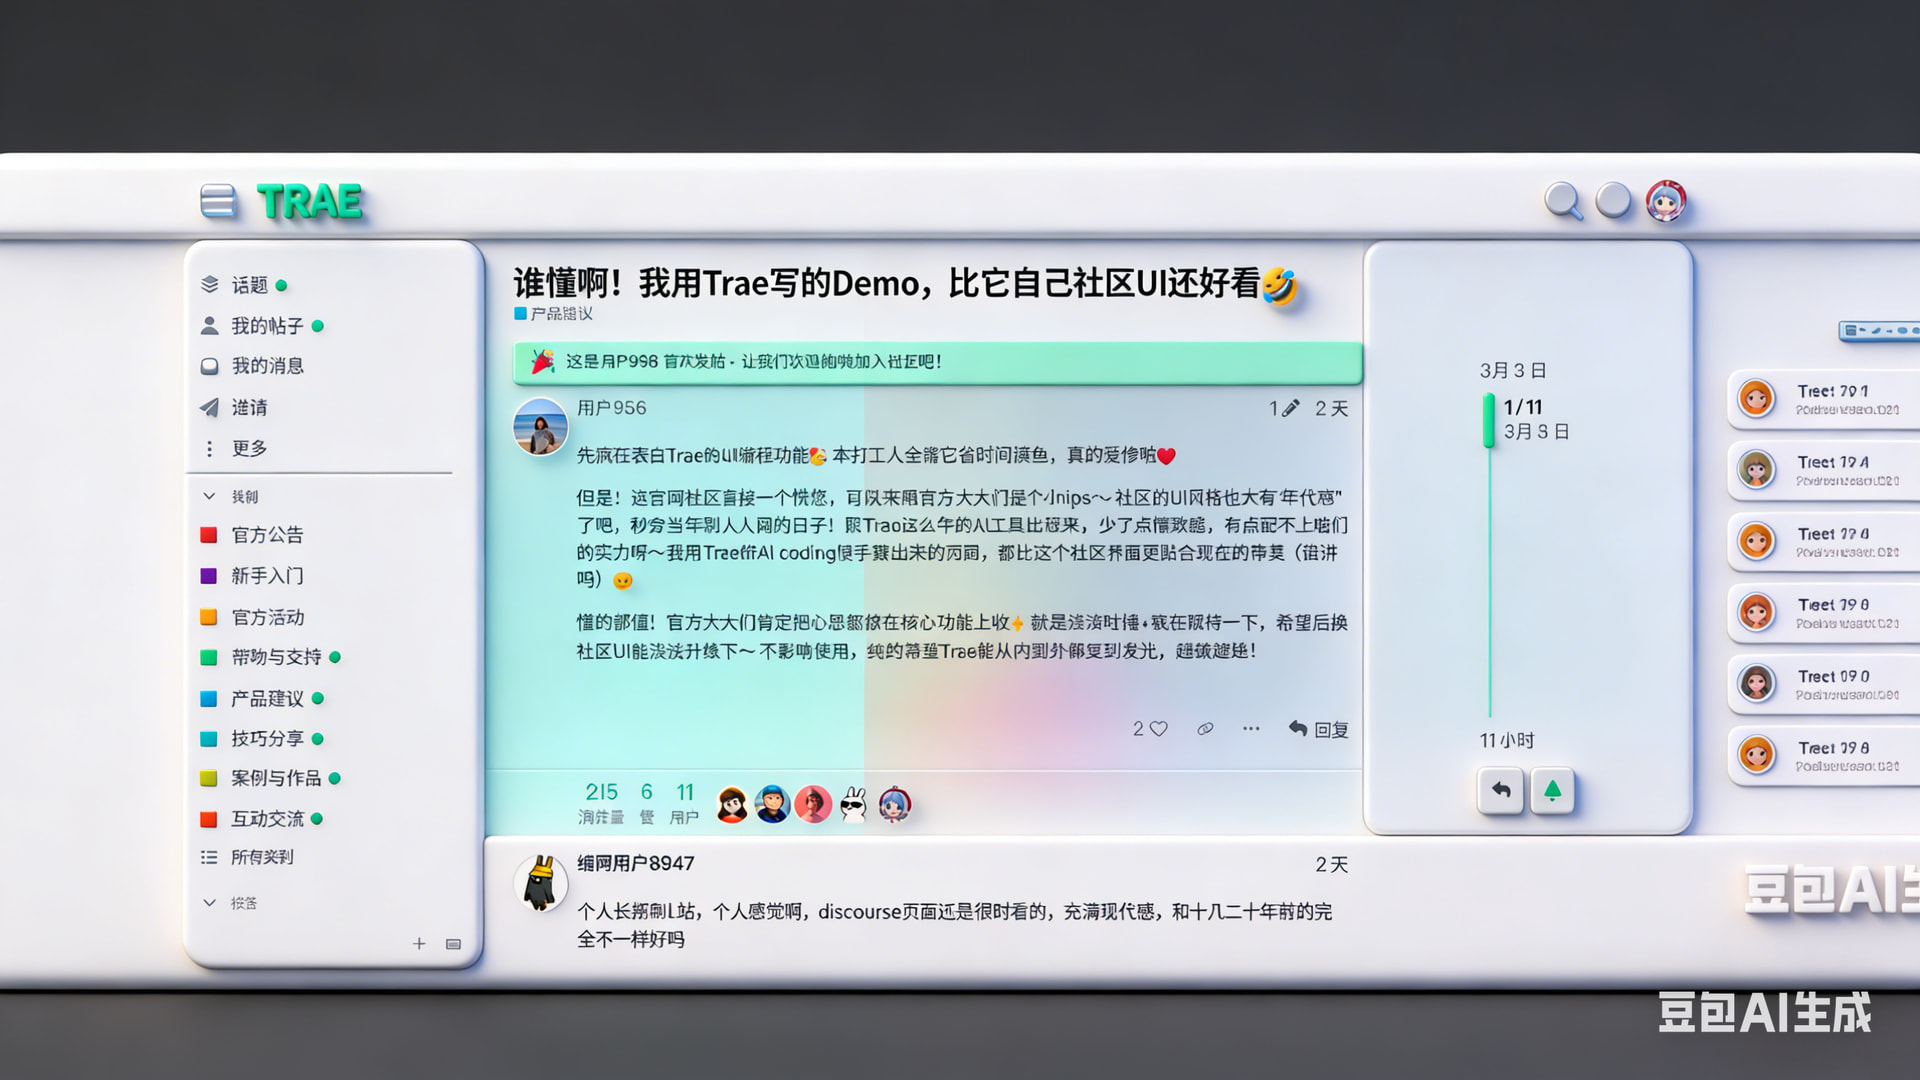
Task: Select 我的帖子 in sidebar
Action: point(266,326)
